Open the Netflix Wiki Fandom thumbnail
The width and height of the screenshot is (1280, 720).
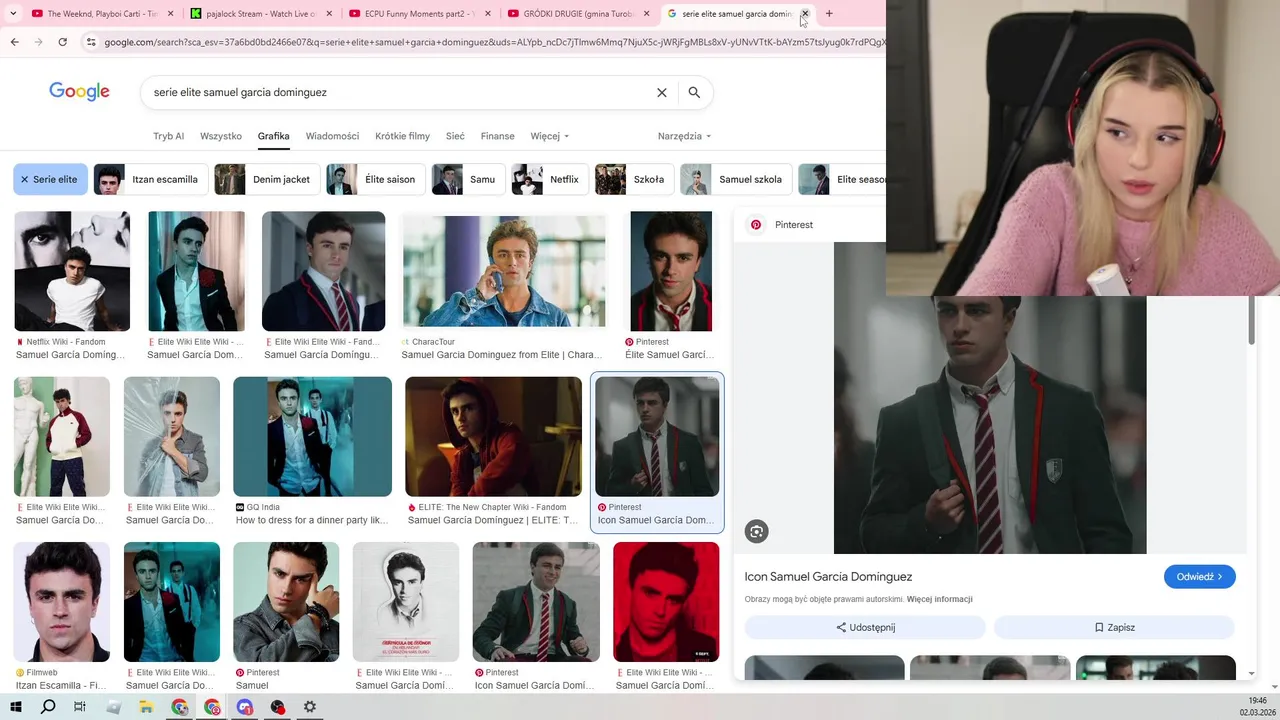coord(72,271)
